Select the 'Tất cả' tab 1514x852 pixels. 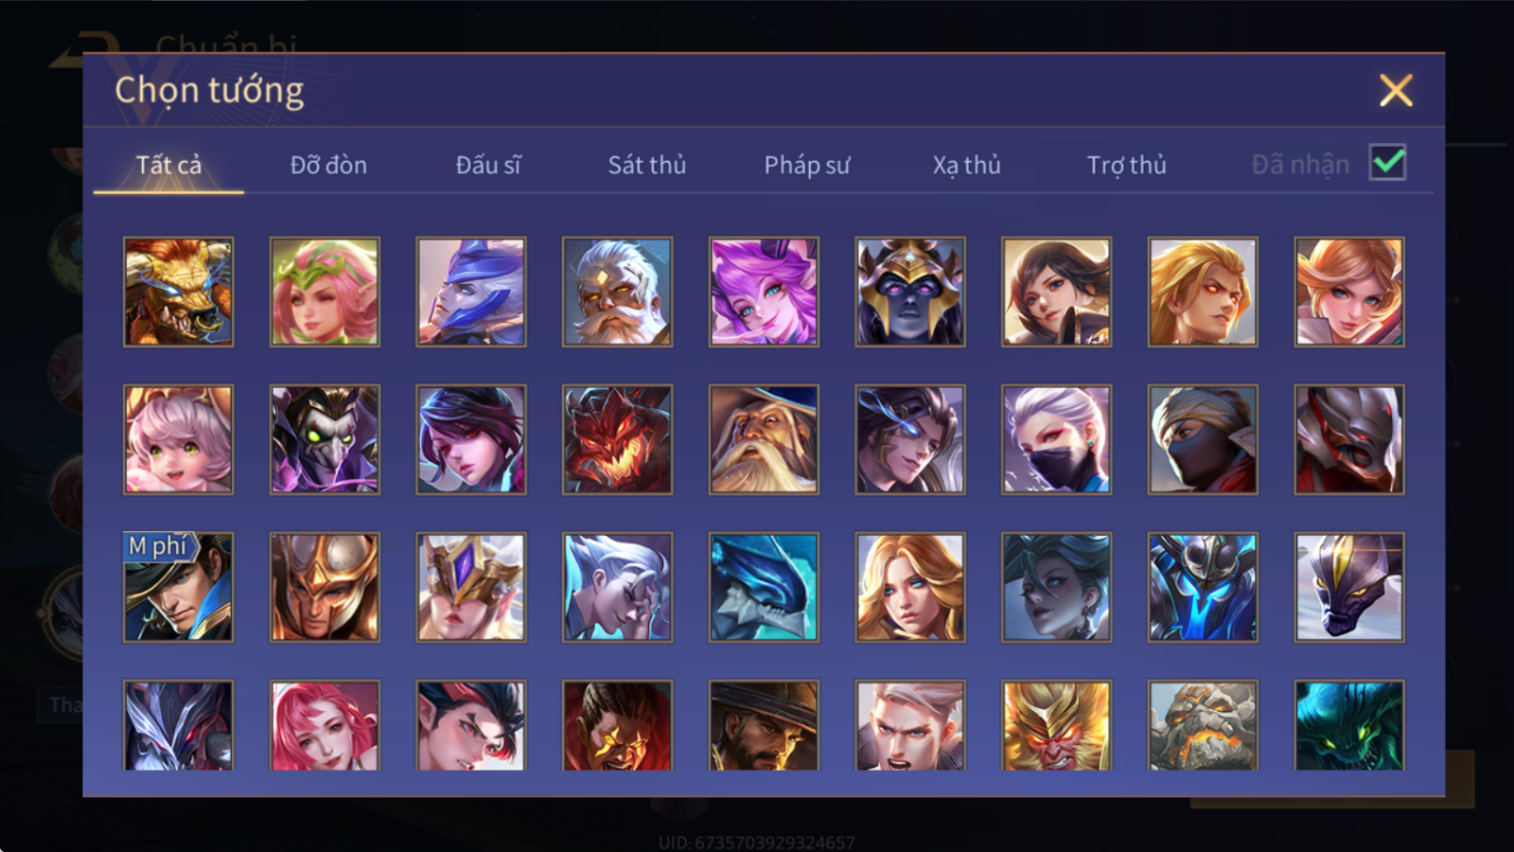(169, 165)
